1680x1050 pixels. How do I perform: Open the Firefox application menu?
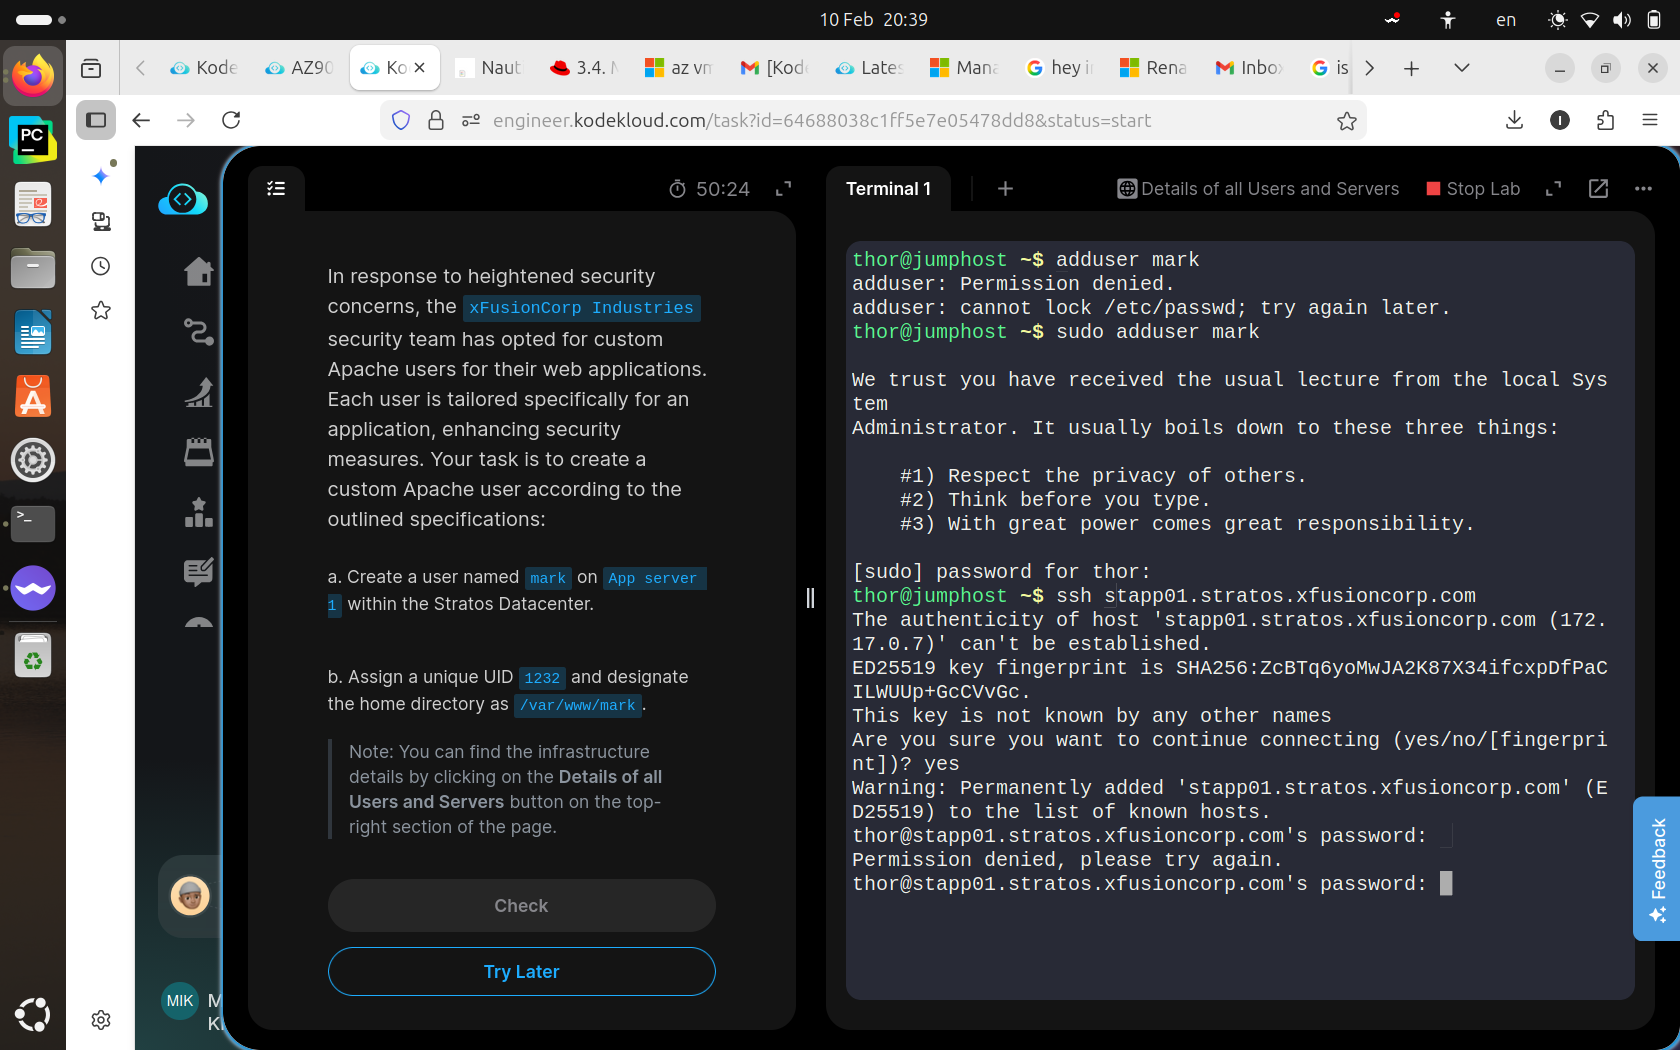click(1650, 121)
